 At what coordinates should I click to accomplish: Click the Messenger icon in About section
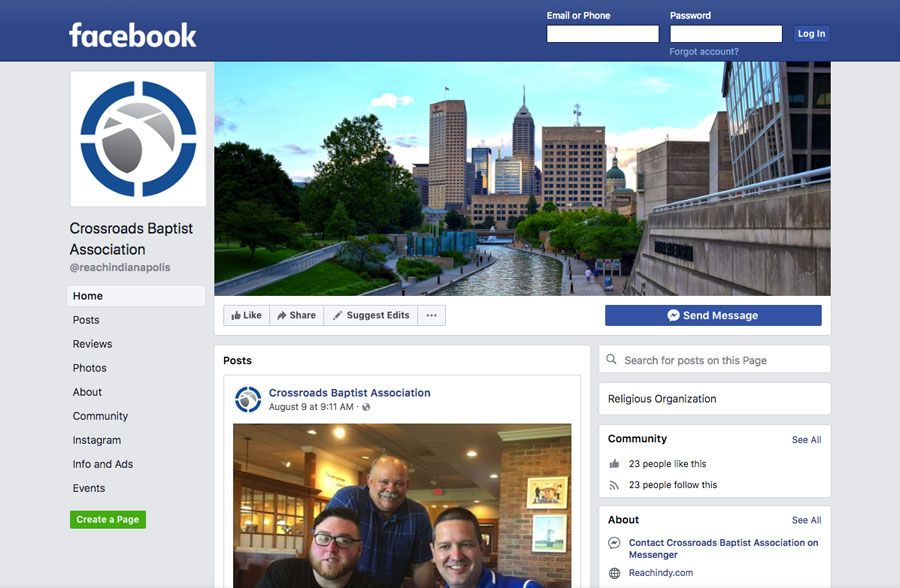(614, 543)
